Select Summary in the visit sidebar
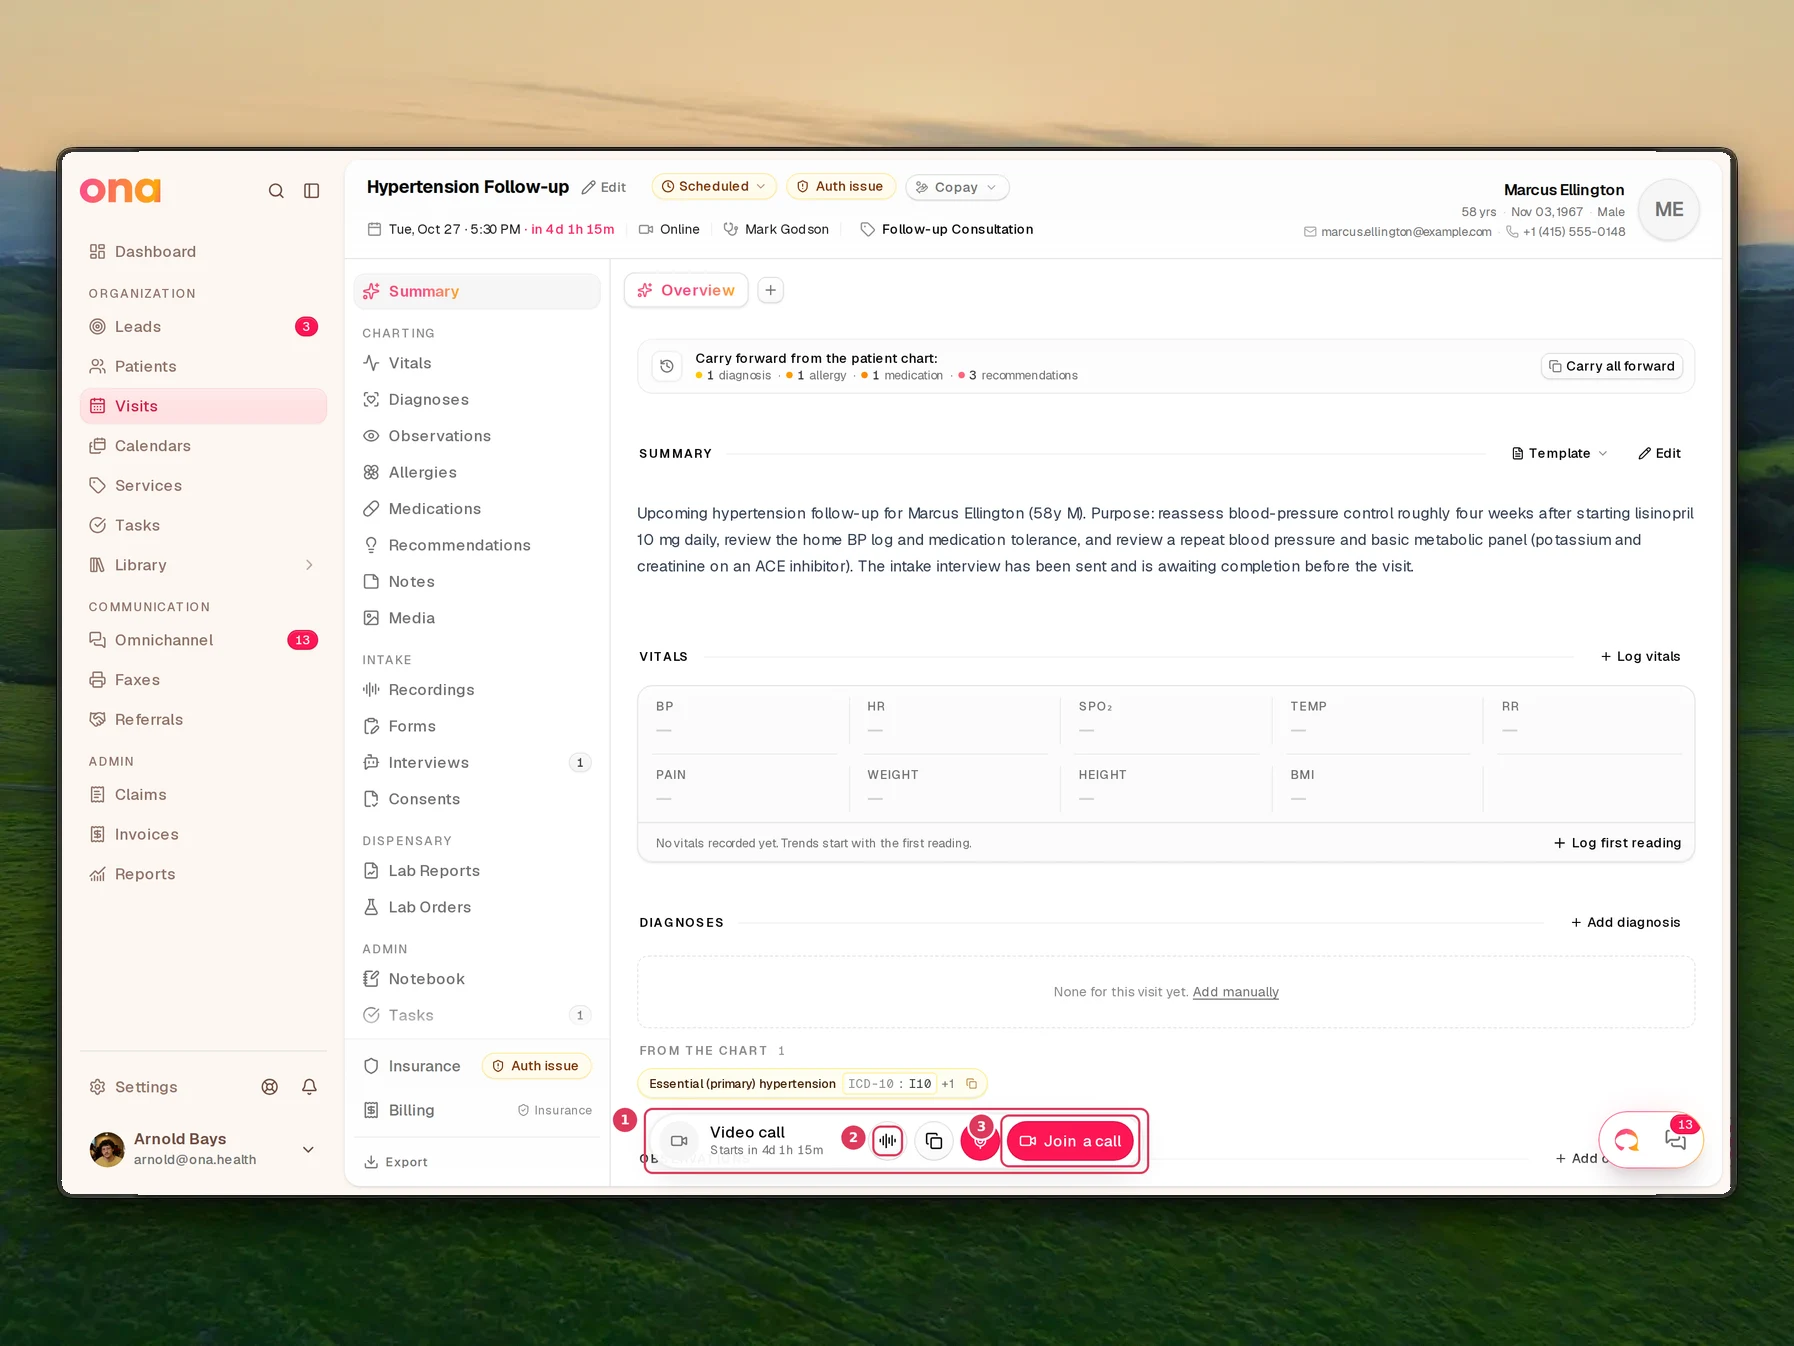This screenshot has height=1346, width=1794. [477, 291]
